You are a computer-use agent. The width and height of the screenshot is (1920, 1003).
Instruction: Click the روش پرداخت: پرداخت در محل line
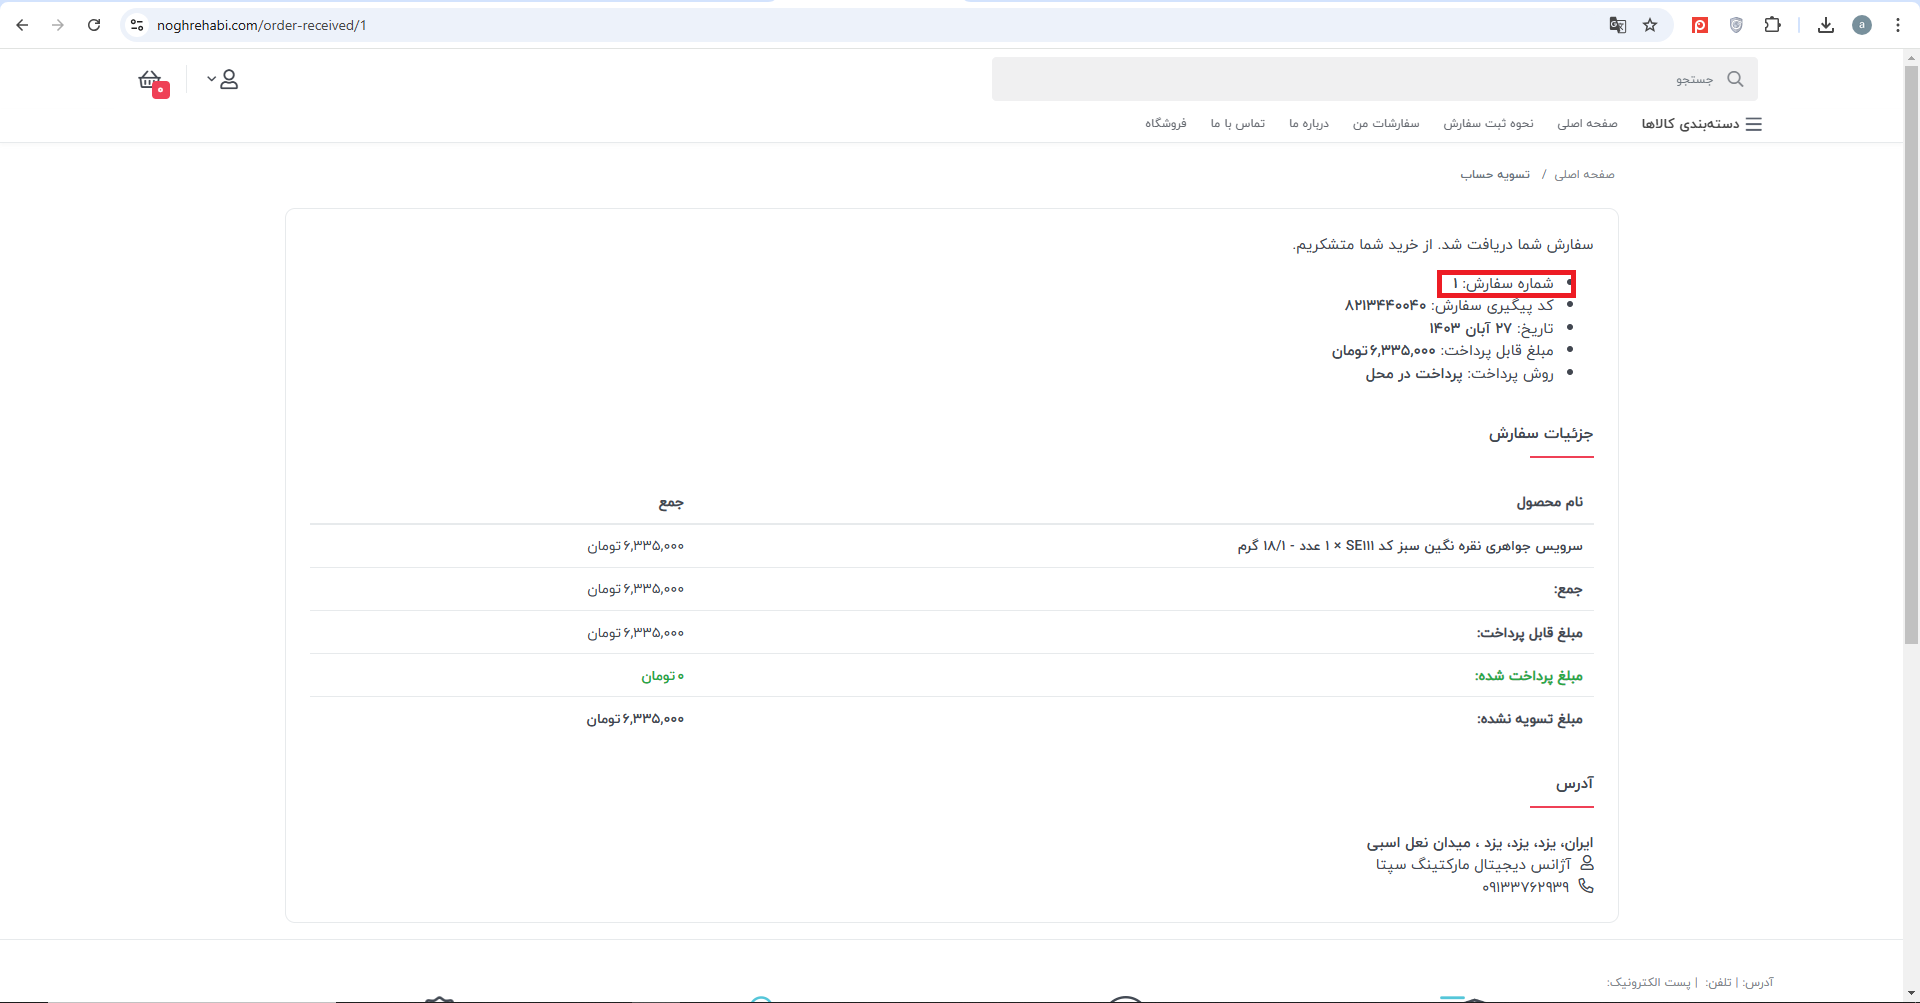point(1460,373)
